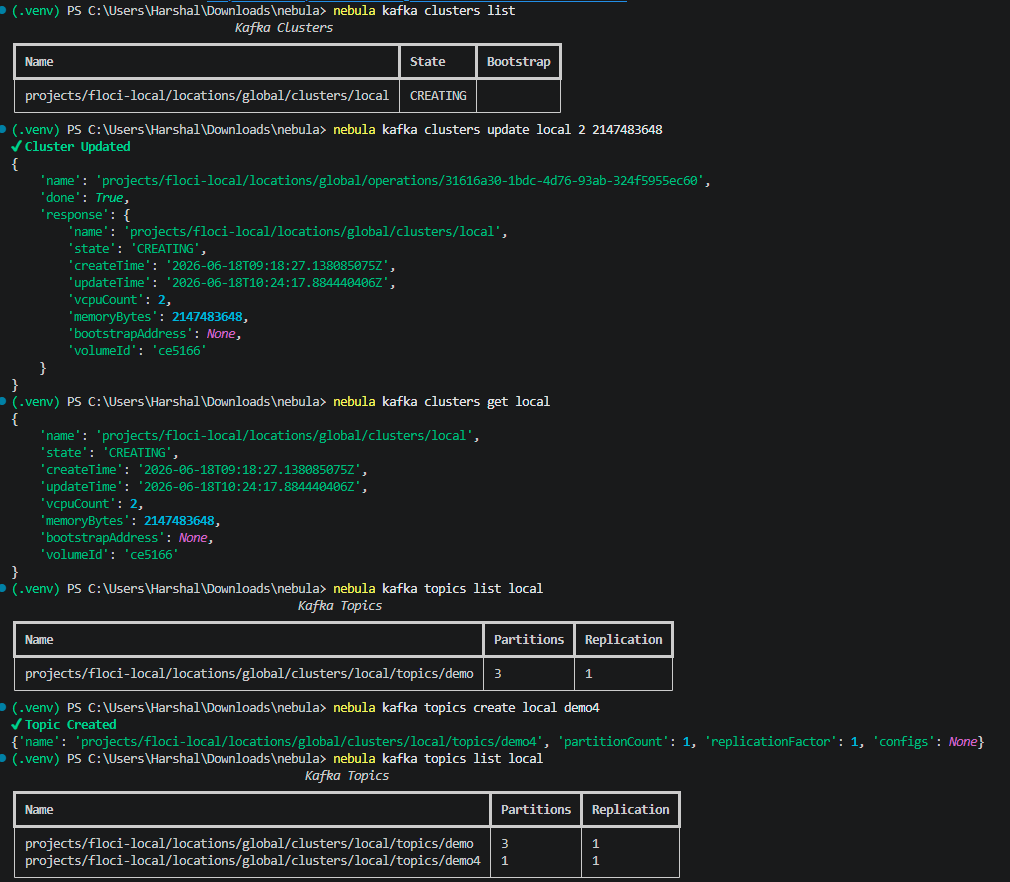Click the 'done': True line
1010x882 pixels.
84,198
